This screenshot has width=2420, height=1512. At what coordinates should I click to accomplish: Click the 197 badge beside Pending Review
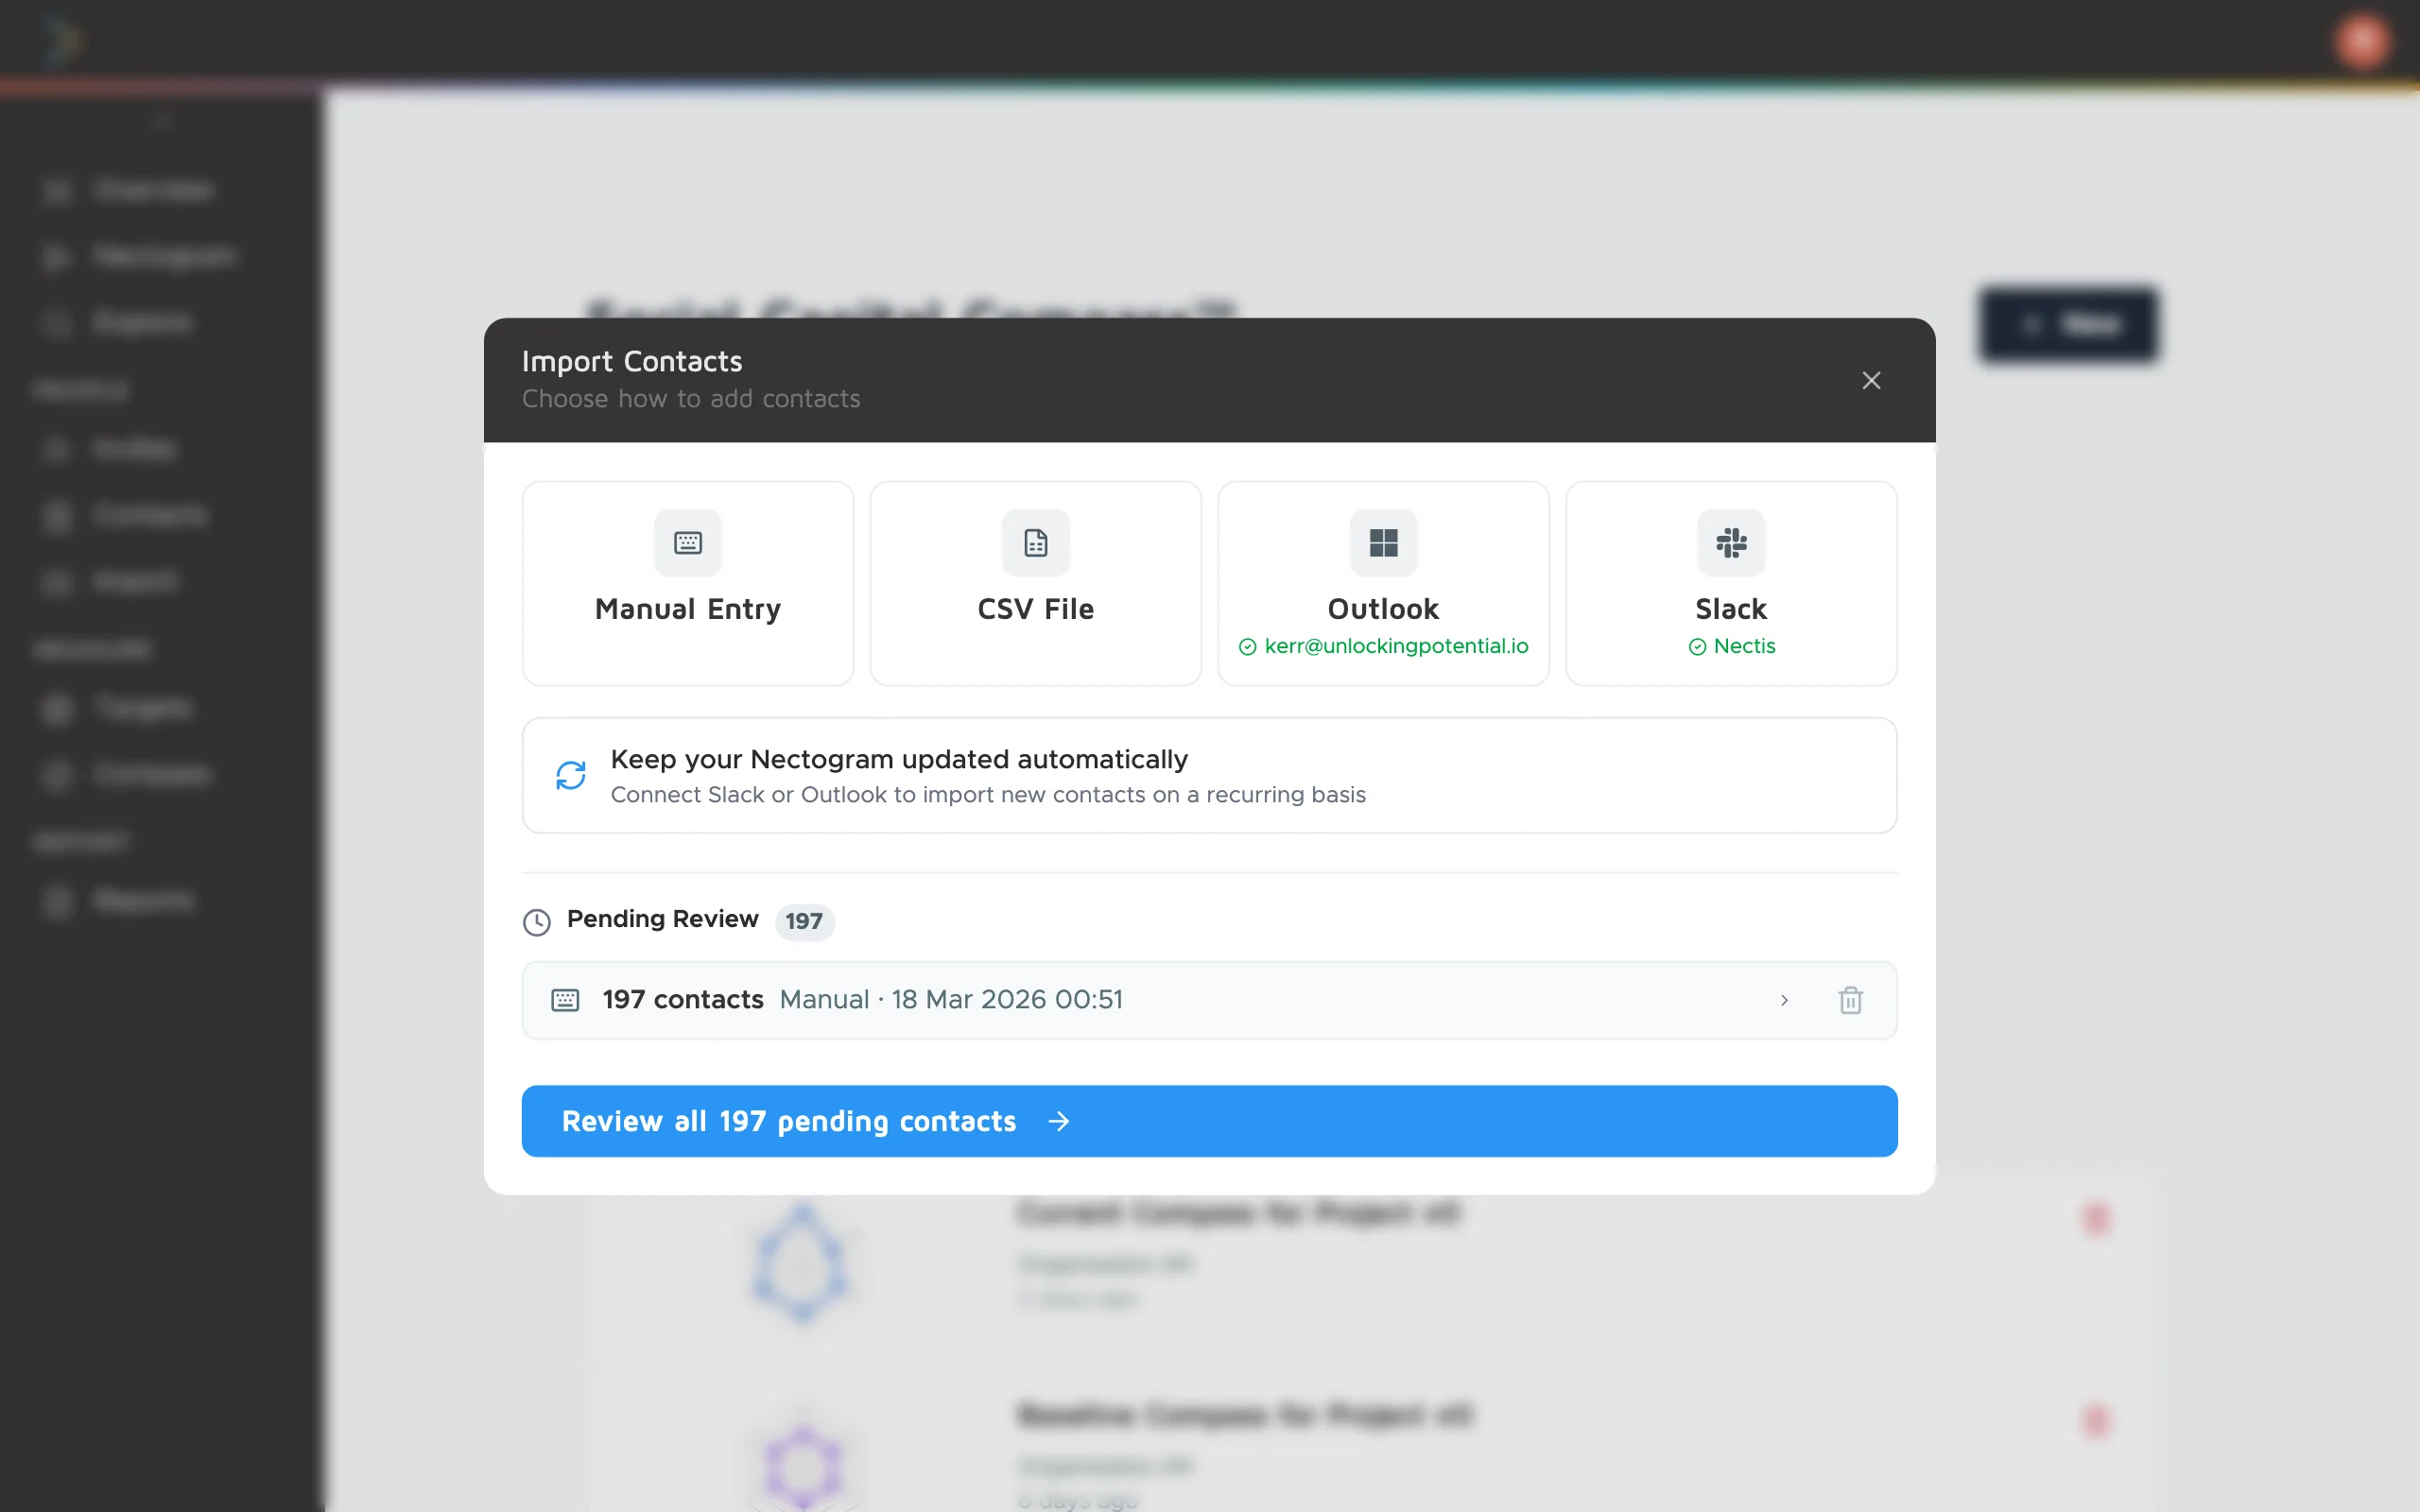804,921
